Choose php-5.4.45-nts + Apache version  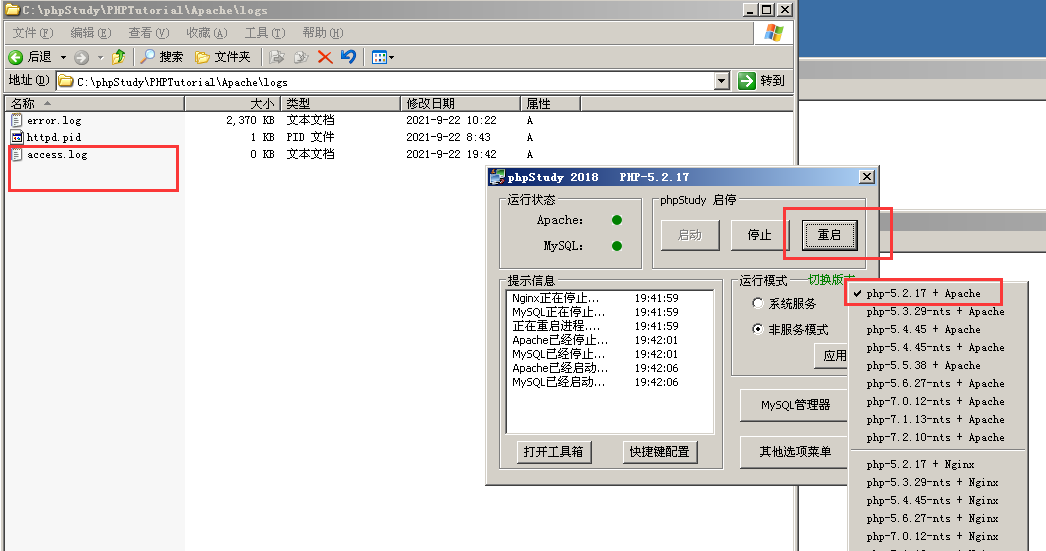coord(937,348)
